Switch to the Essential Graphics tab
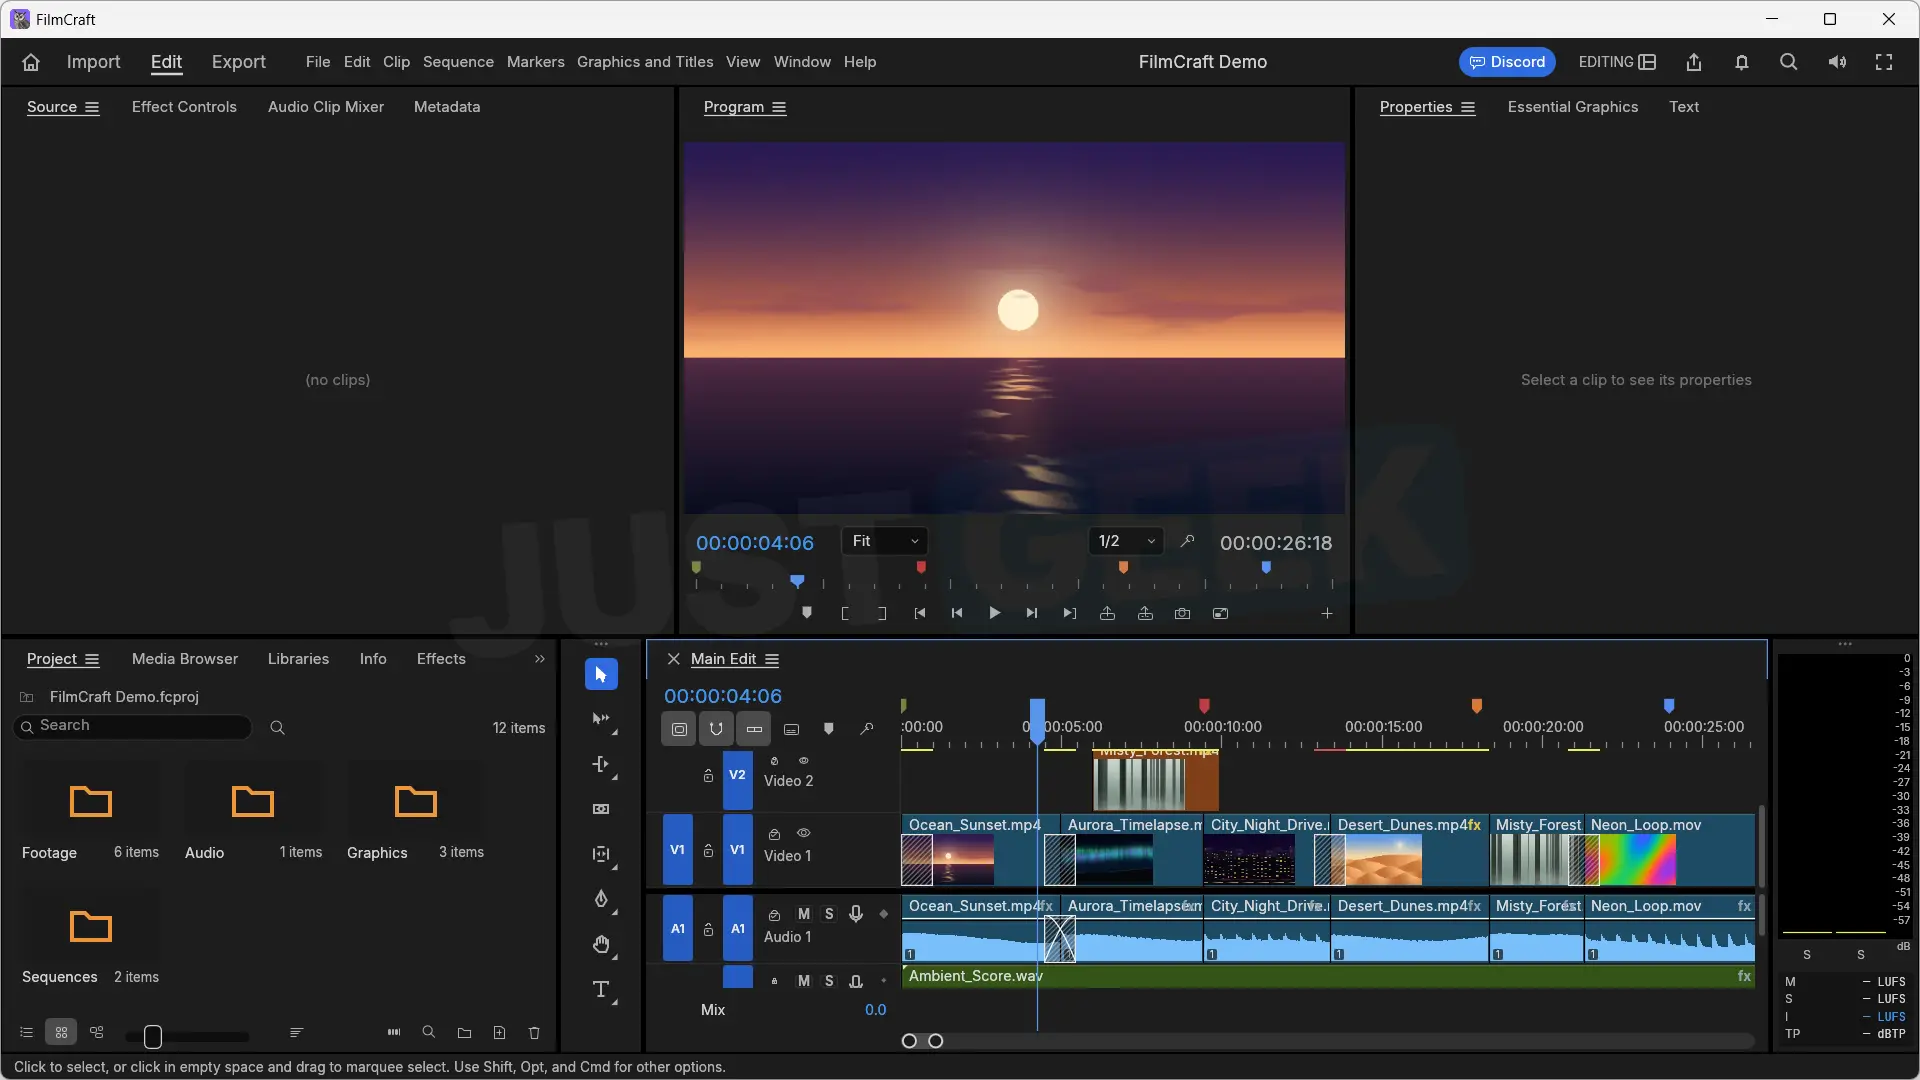This screenshot has height=1080, width=1920. coord(1573,107)
